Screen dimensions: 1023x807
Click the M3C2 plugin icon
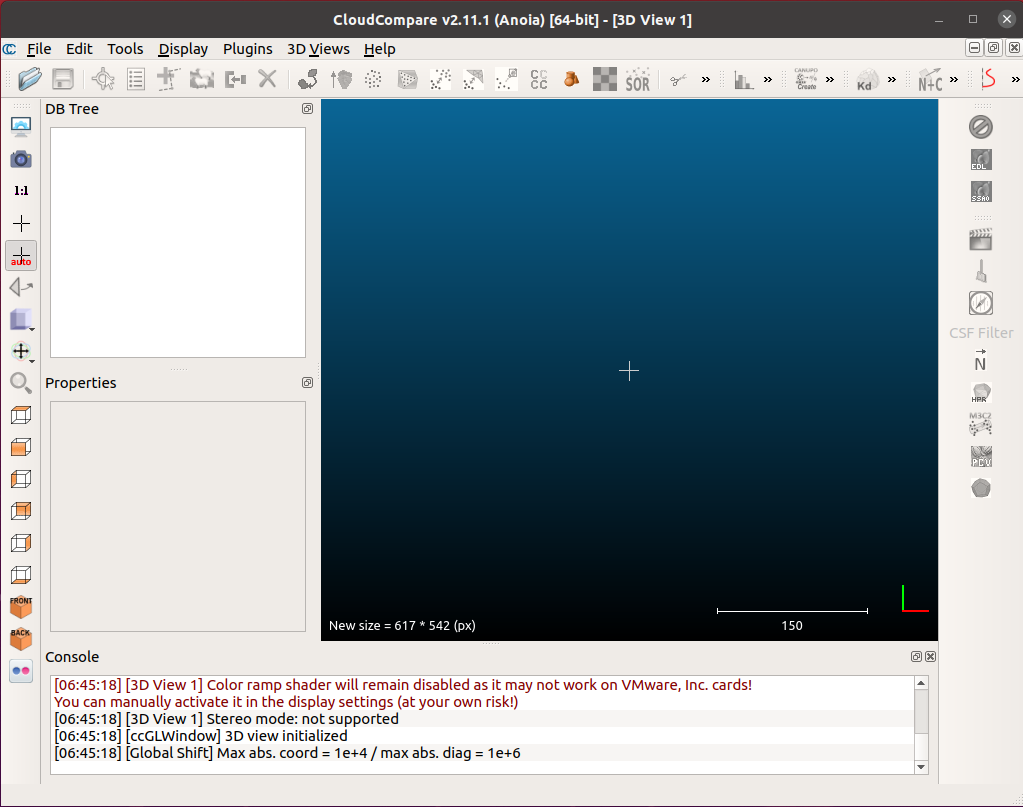[981, 423]
